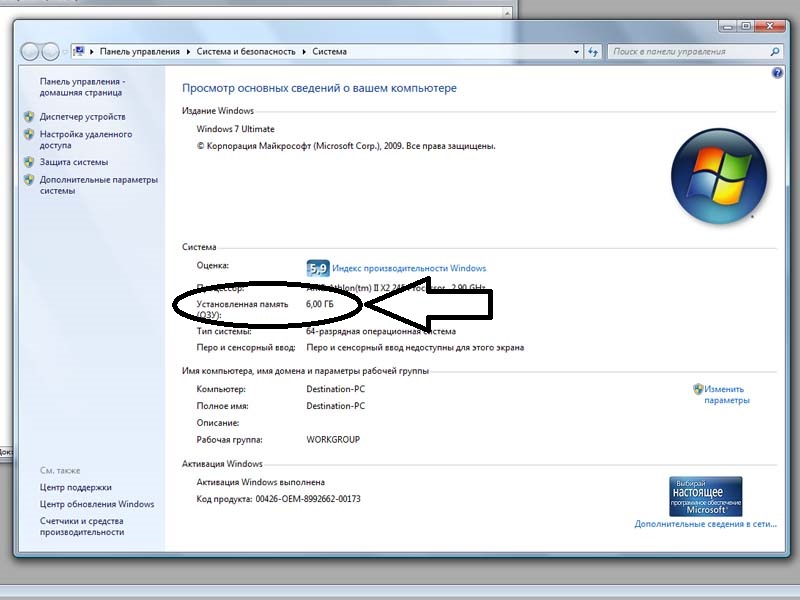Open Центр обновления Windows link
800x600 pixels.
(x=97, y=504)
